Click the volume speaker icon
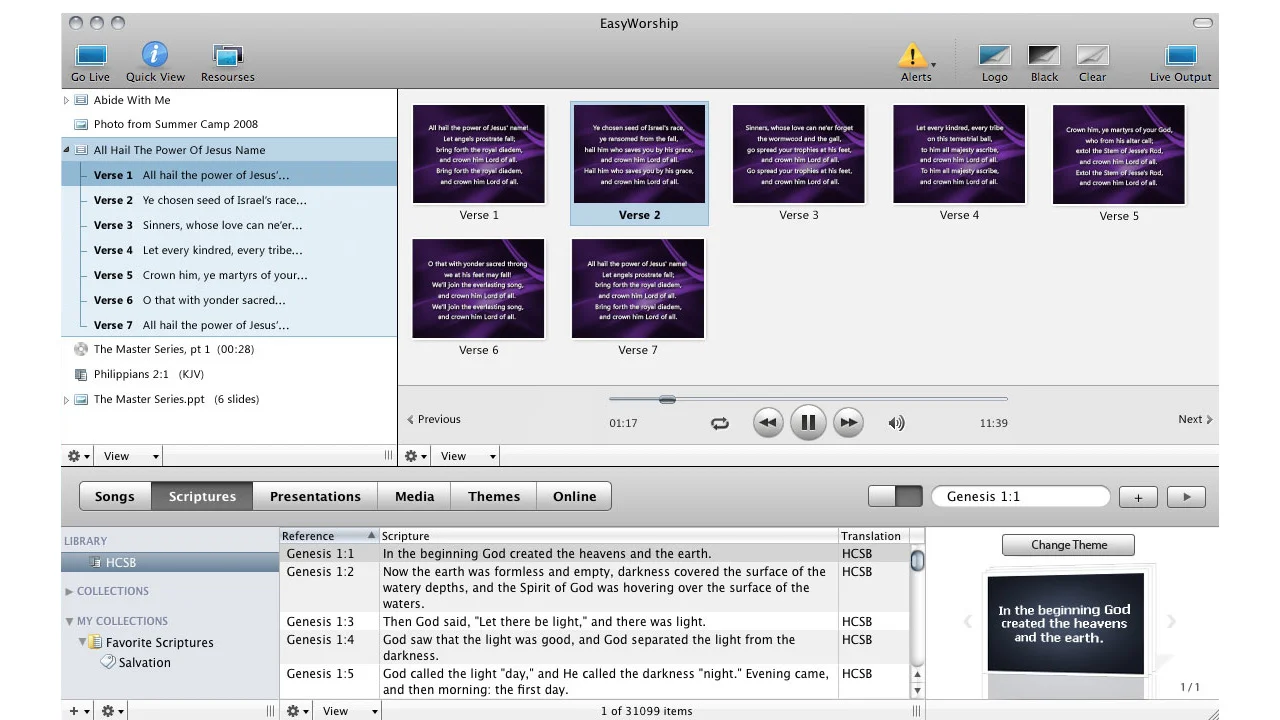Image resolution: width=1280 pixels, height=720 pixels. pos(896,423)
